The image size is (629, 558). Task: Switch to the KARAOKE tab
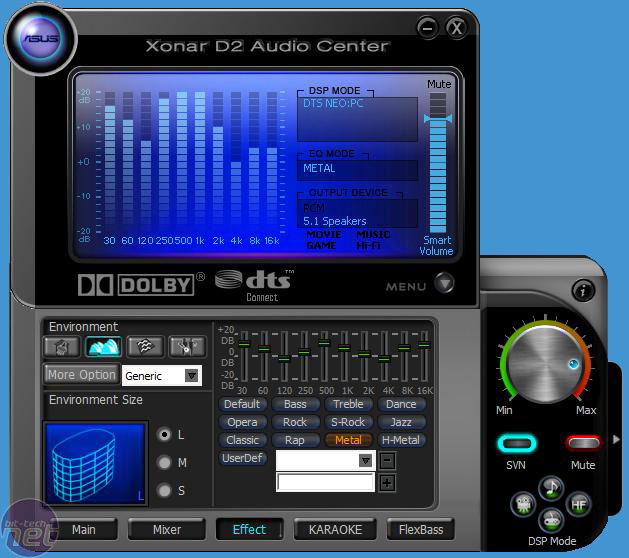335,530
